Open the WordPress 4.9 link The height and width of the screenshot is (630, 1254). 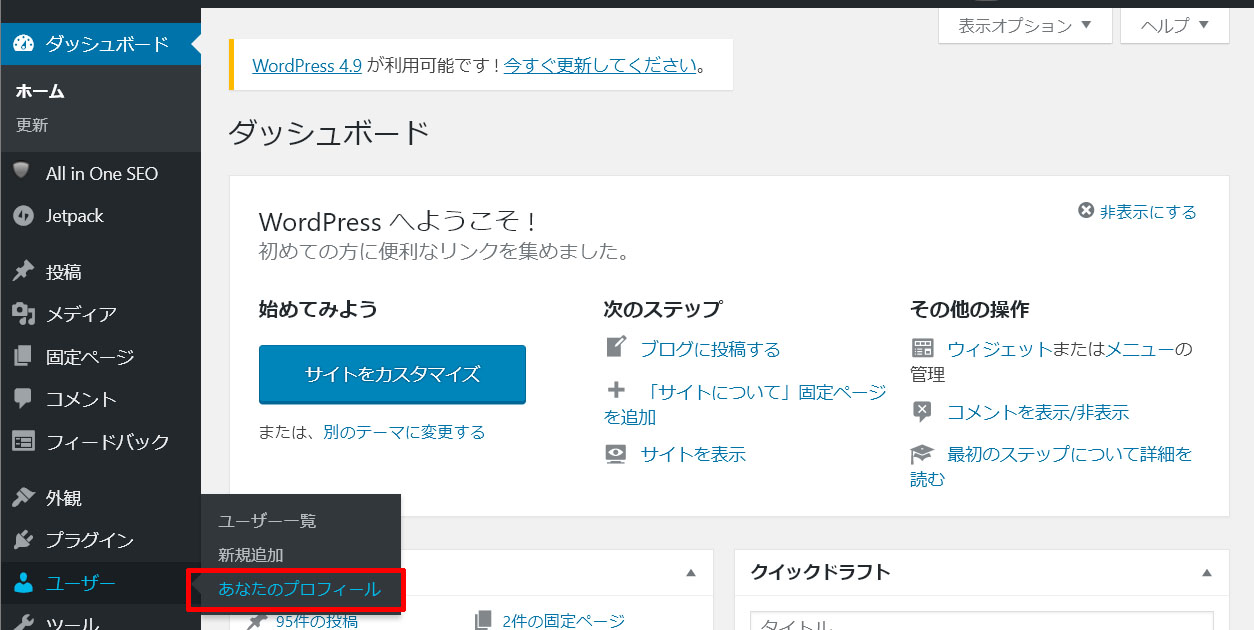pyautogui.click(x=307, y=66)
